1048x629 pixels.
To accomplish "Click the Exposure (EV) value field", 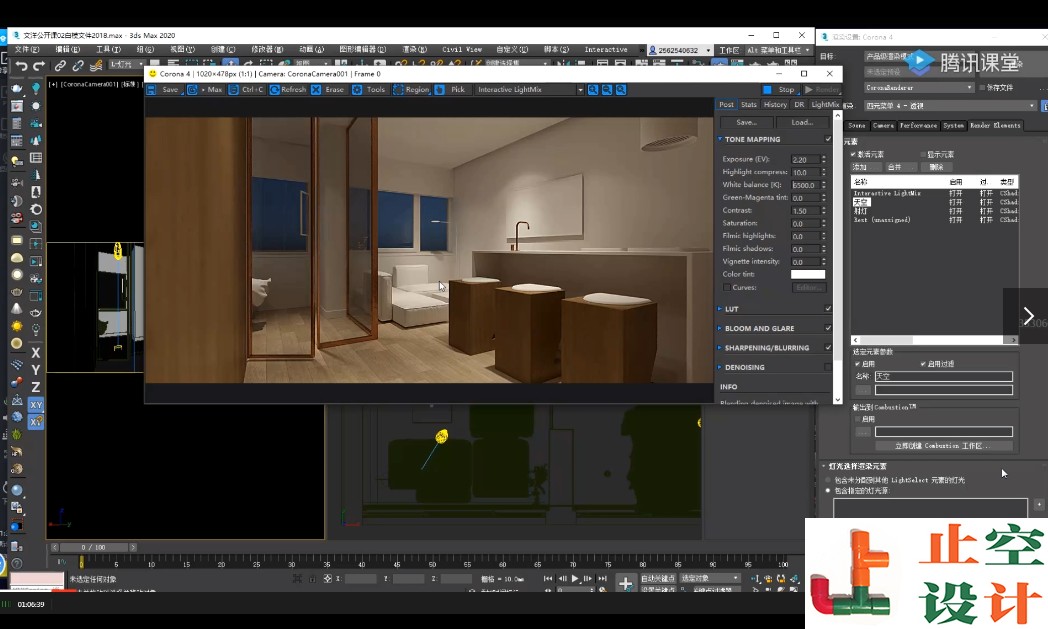I will [x=805, y=159].
